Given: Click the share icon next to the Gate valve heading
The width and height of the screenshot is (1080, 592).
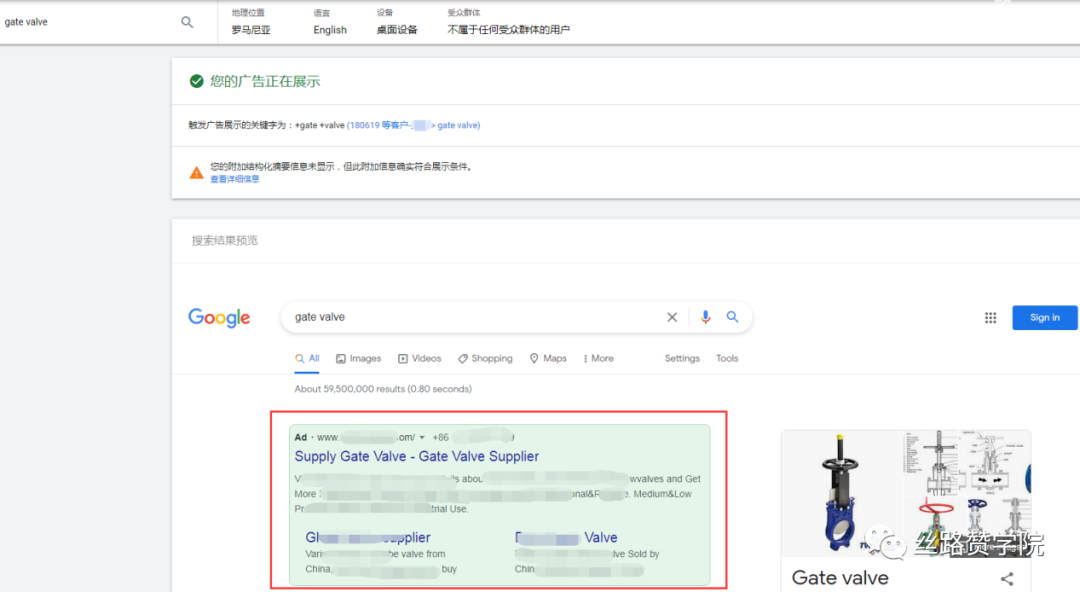Looking at the screenshot, I should pyautogui.click(x=1007, y=578).
